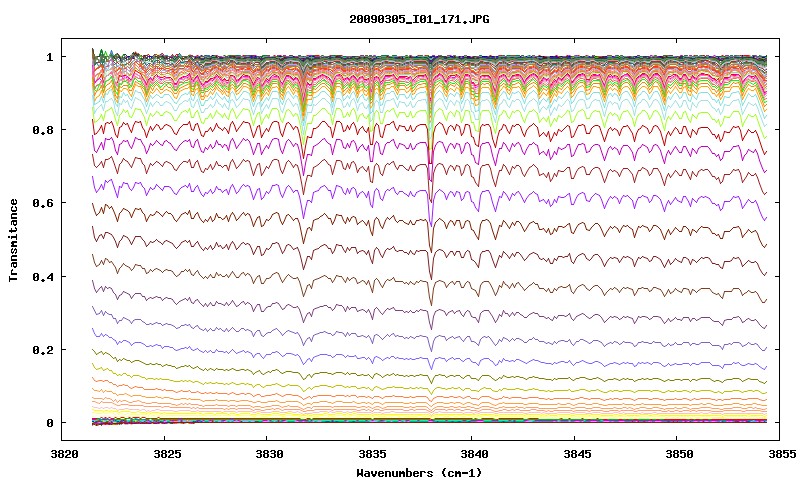
Task: Click the x-axis value 3830
Action: click(269, 454)
